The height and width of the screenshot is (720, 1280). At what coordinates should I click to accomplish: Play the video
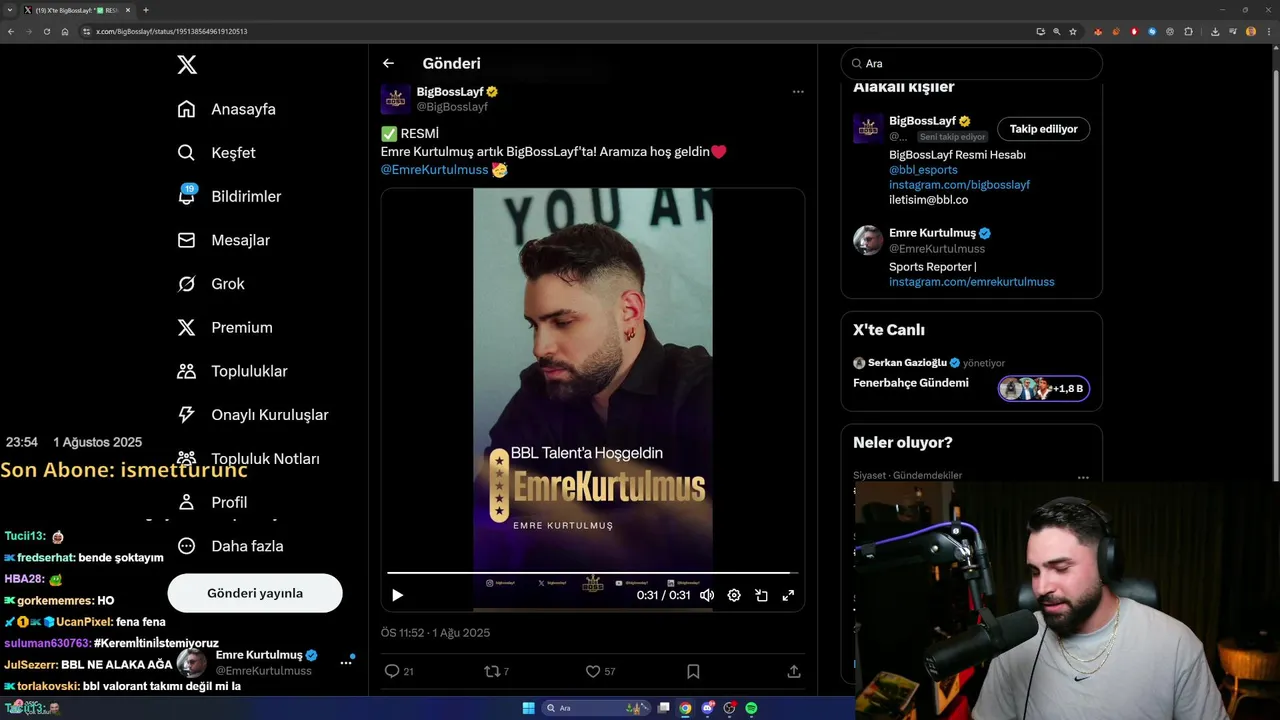[397, 595]
